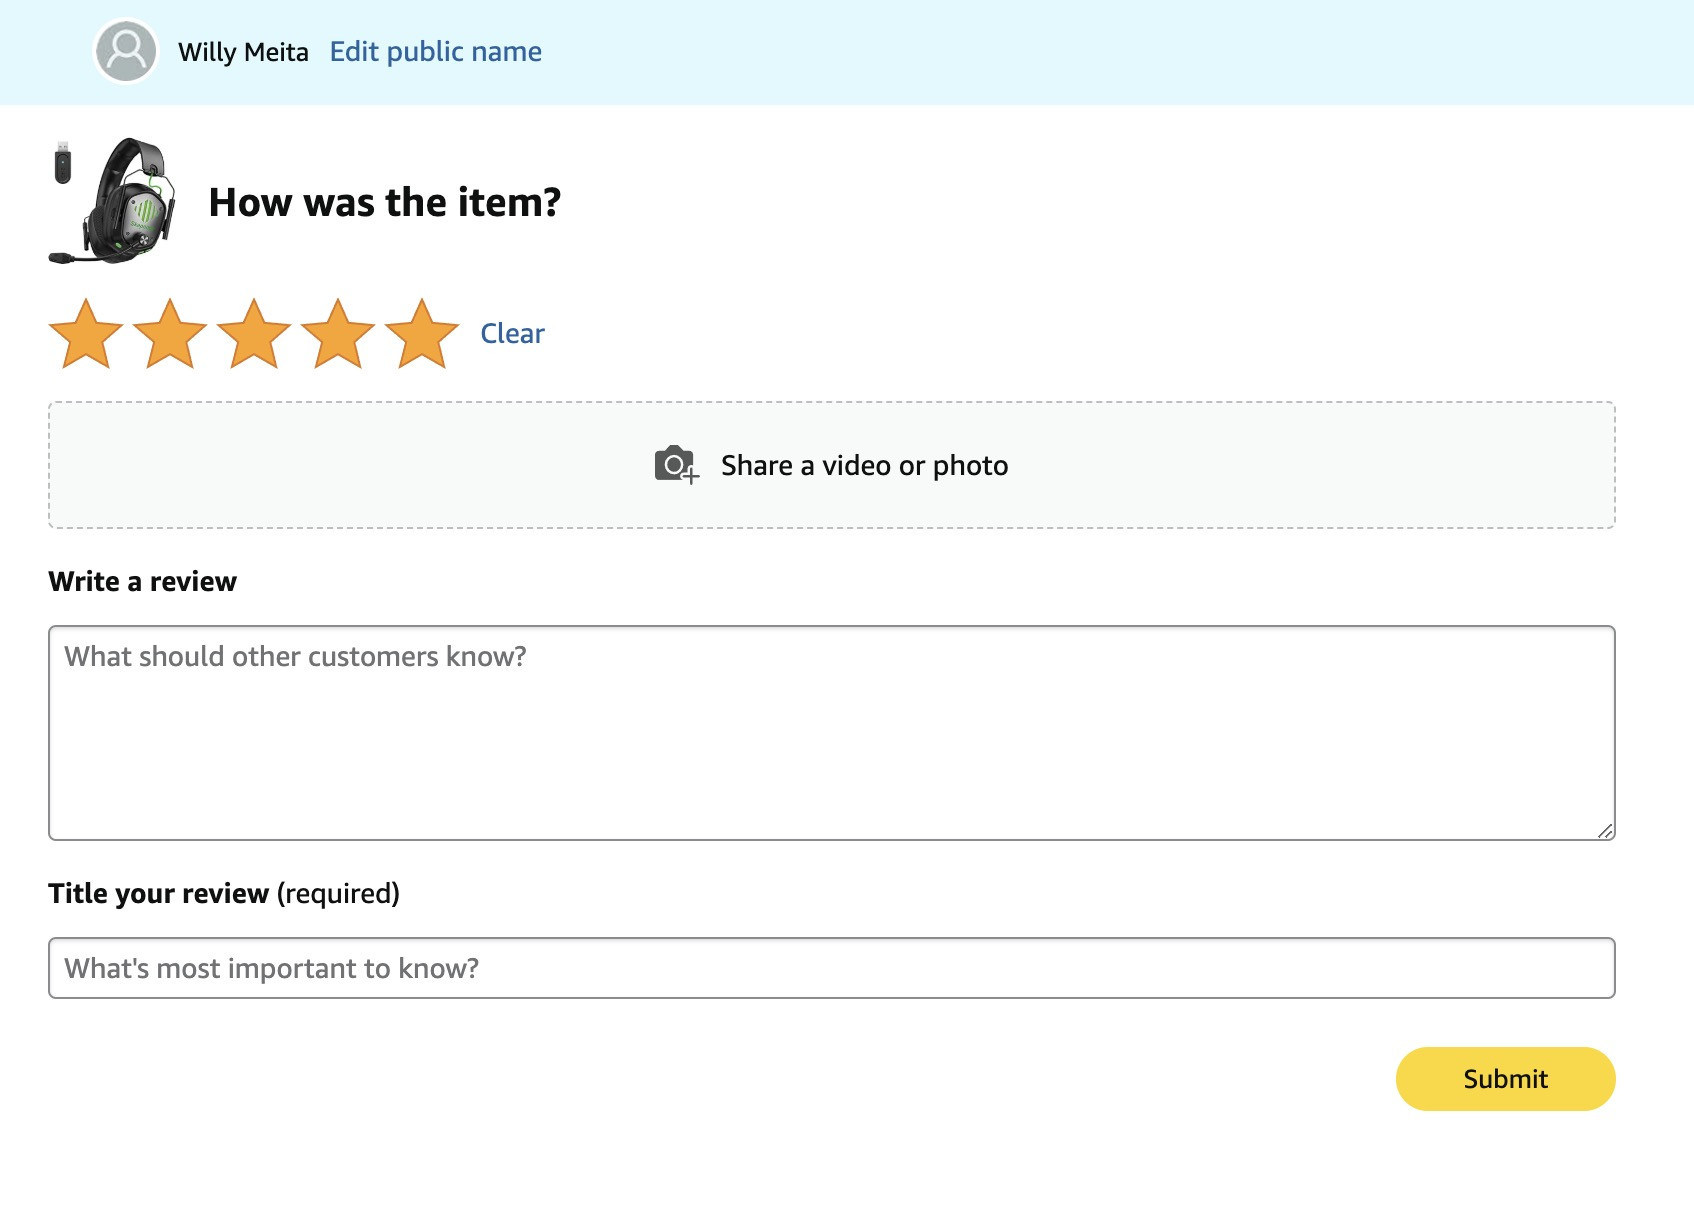1694x1214 pixels.
Task: Click the Willy Meita profile name
Action: click(x=243, y=52)
